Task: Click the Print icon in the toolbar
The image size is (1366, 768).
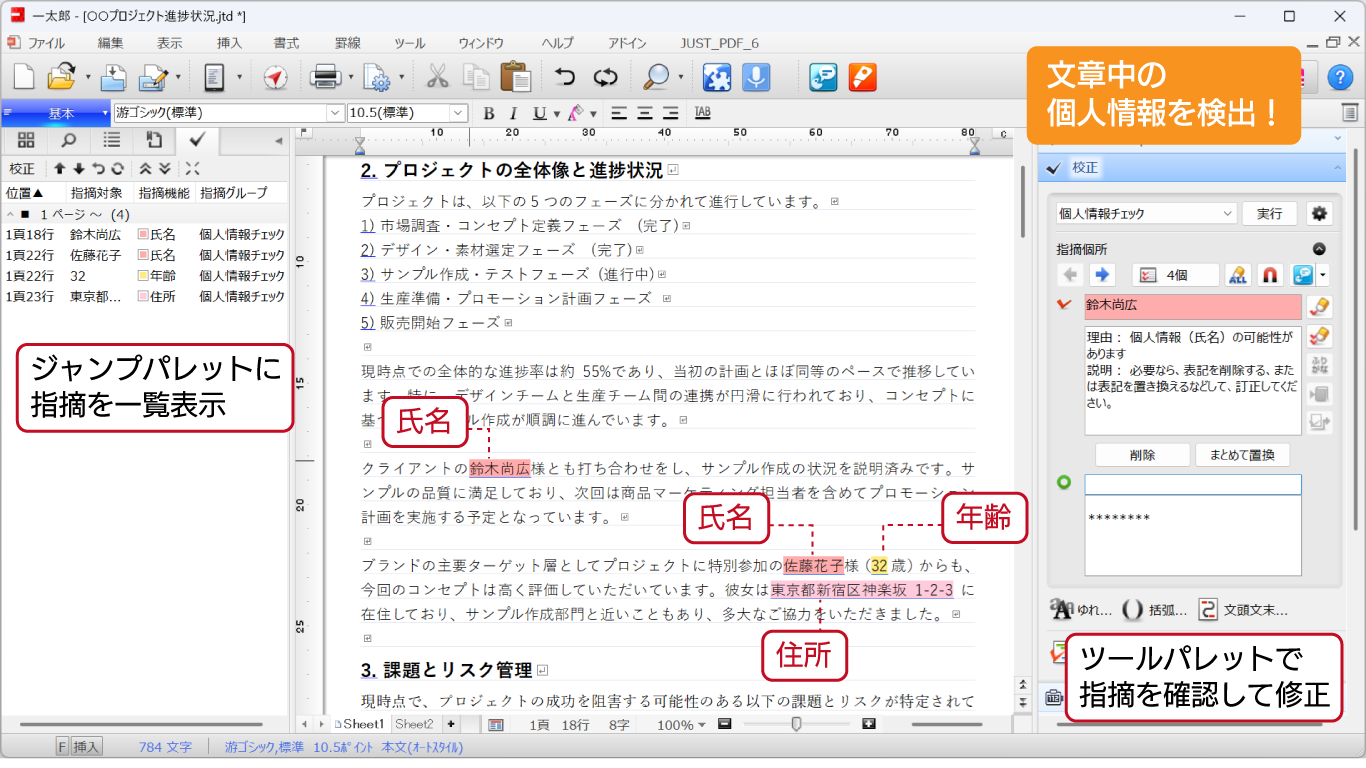Action: [x=326, y=77]
